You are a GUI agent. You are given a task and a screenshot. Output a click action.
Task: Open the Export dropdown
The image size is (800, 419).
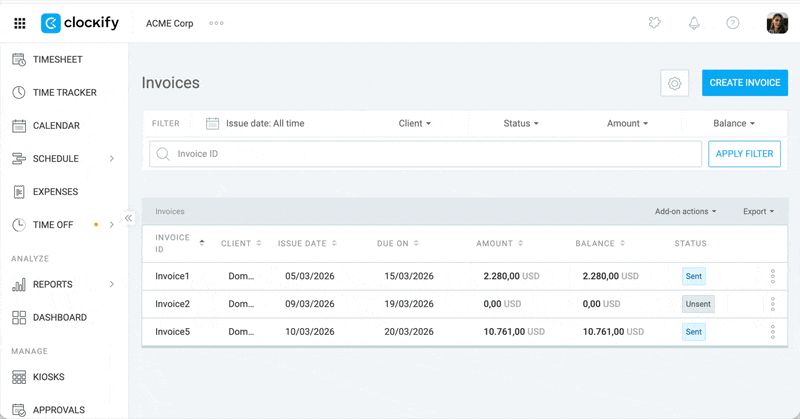(758, 212)
